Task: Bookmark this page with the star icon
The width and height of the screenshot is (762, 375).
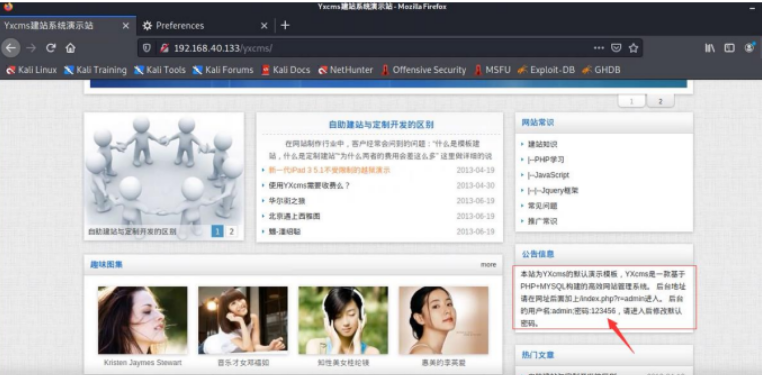Action: click(633, 48)
